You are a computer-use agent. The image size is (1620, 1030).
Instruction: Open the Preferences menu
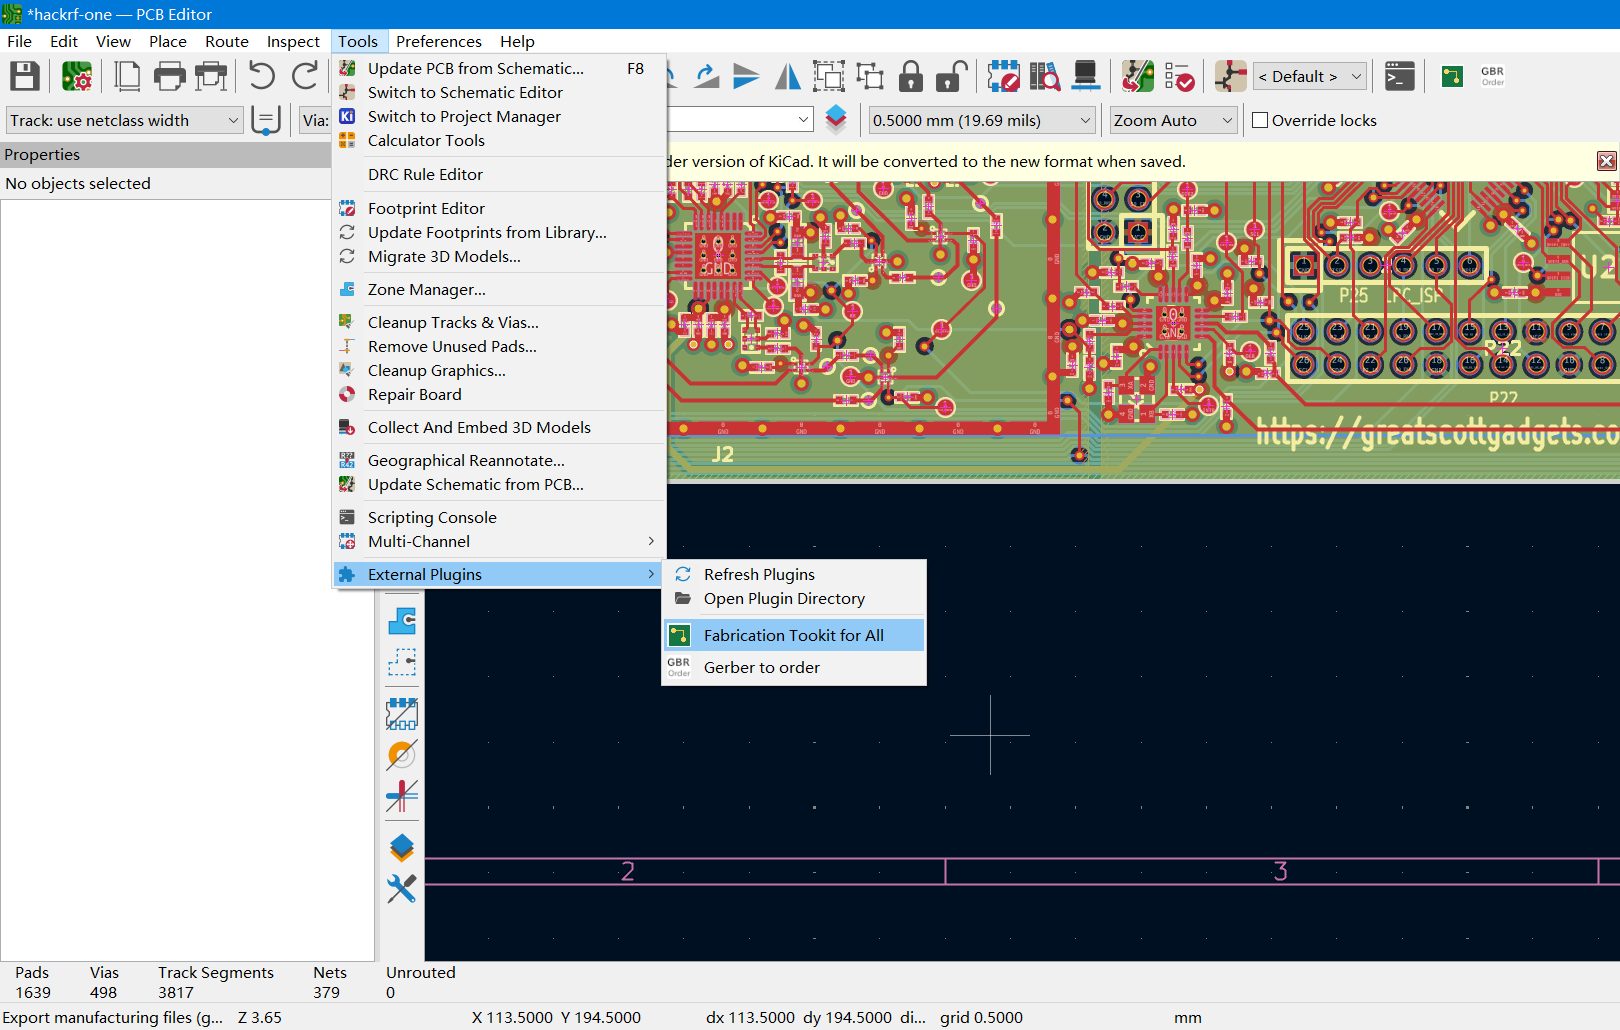pos(439,41)
